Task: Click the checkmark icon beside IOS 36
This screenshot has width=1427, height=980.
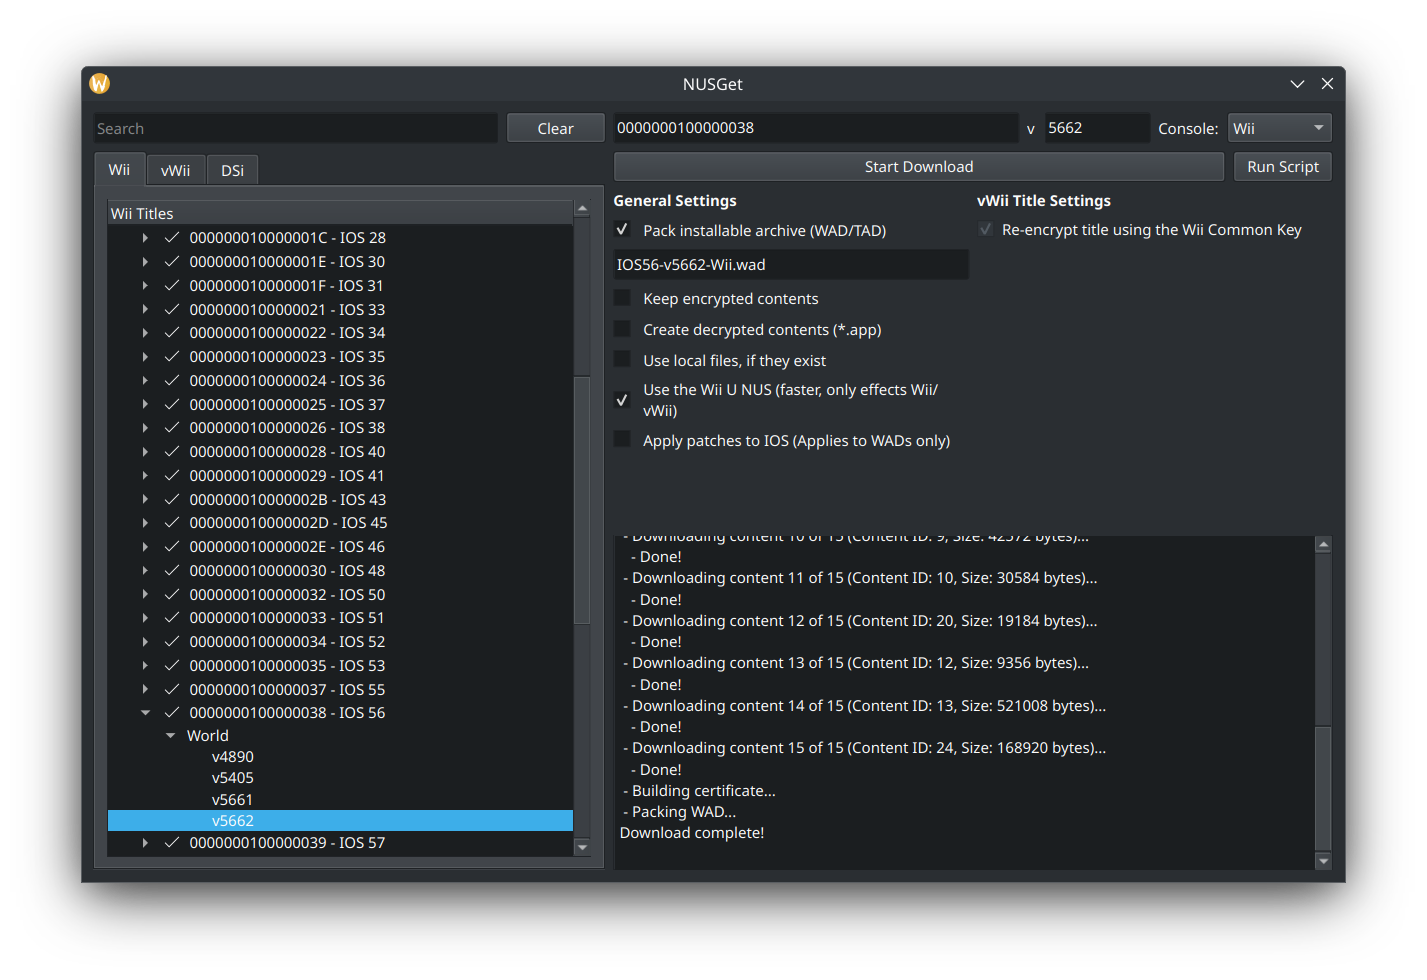Action: pyautogui.click(x=172, y=381)
